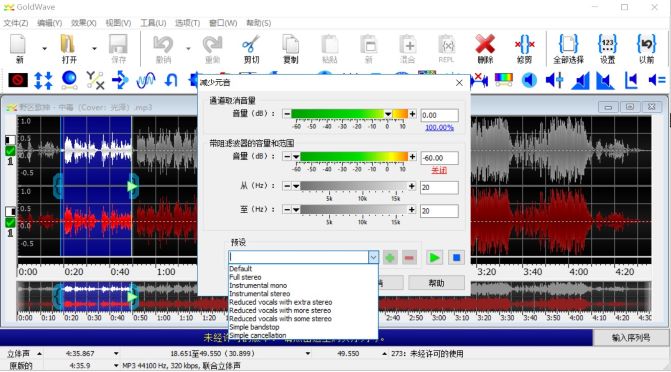Image resolution: width=671 pixels, height=372 pixels.
Task: Click the Select All toolbar icon
Action: 568,49
